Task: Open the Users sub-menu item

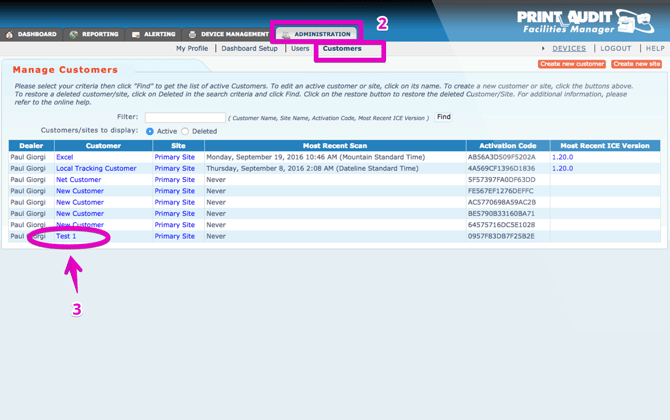Action: tap(300, 48)
